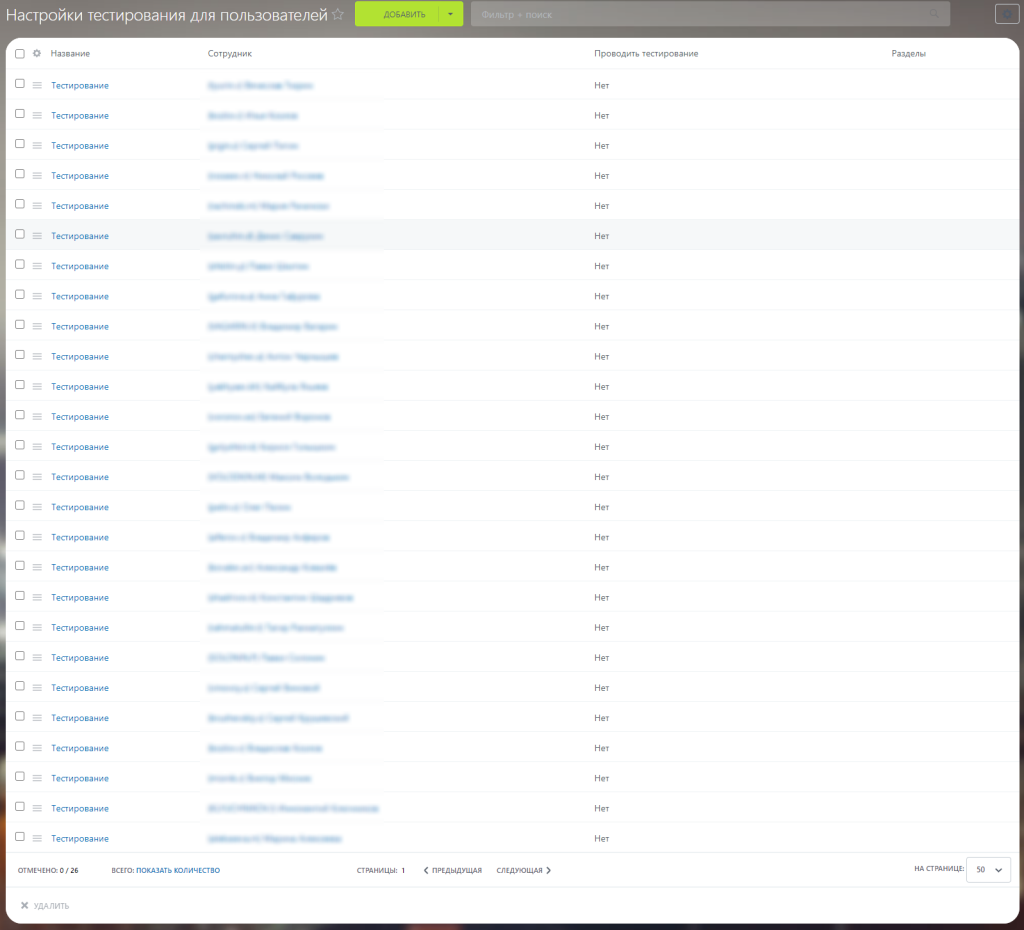Sort by the Название column header
1024x930 pixels.
tap(70, 54)
